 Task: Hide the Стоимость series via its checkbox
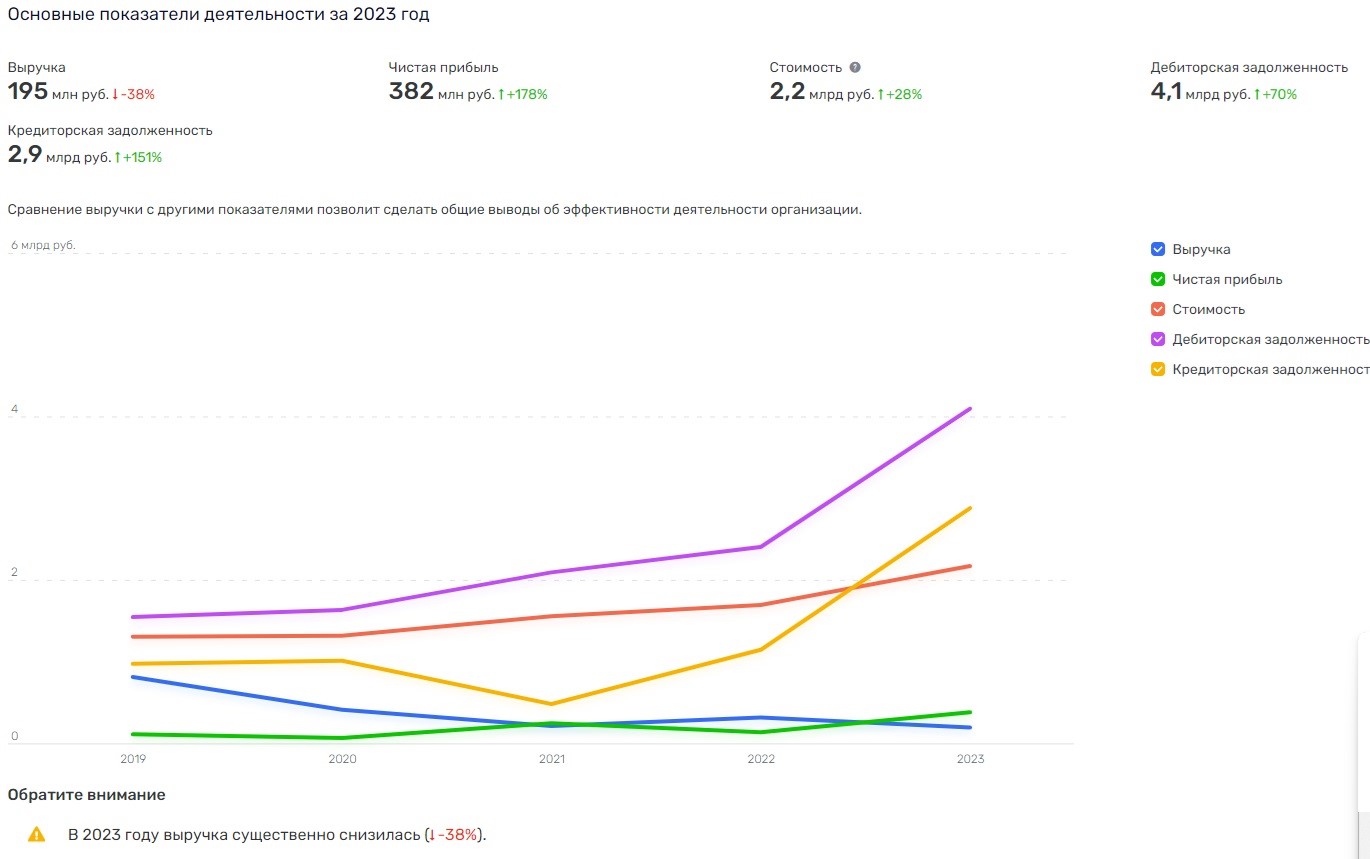pyautogui.click(x=1158, y=310)
